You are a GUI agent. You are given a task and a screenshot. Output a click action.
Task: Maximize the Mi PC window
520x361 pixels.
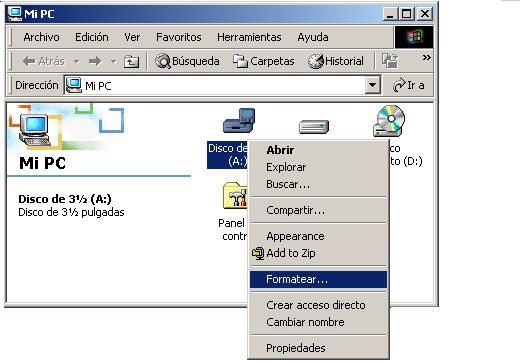(x=407, y=14)
